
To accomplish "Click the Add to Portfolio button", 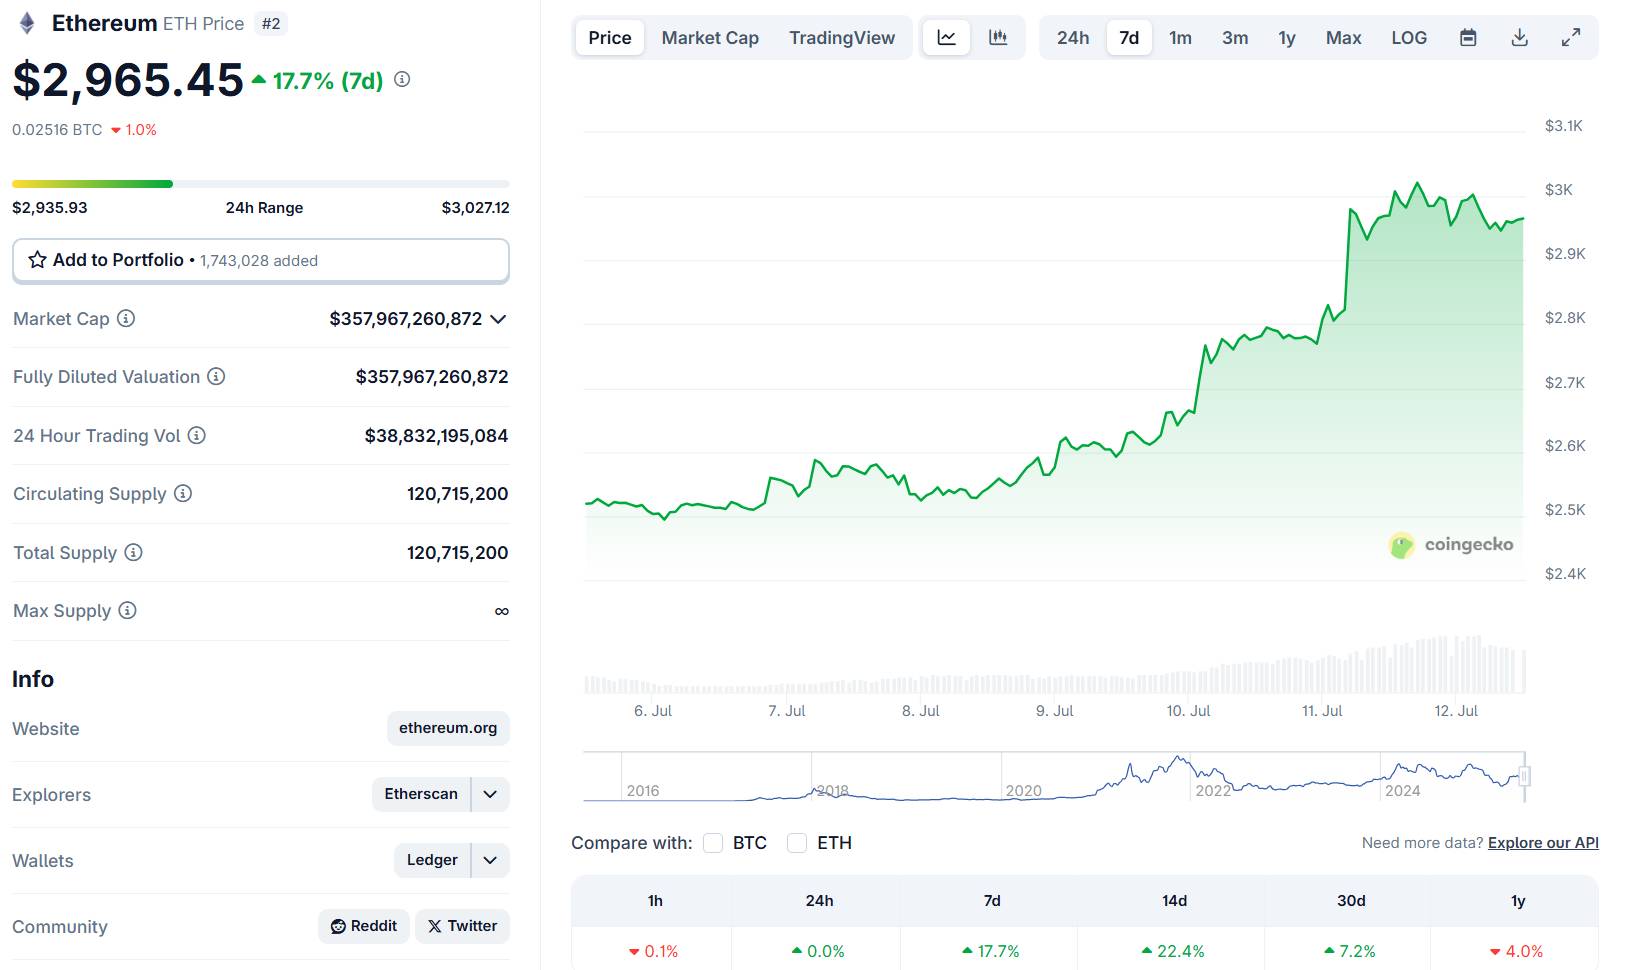I will (261, 260).
